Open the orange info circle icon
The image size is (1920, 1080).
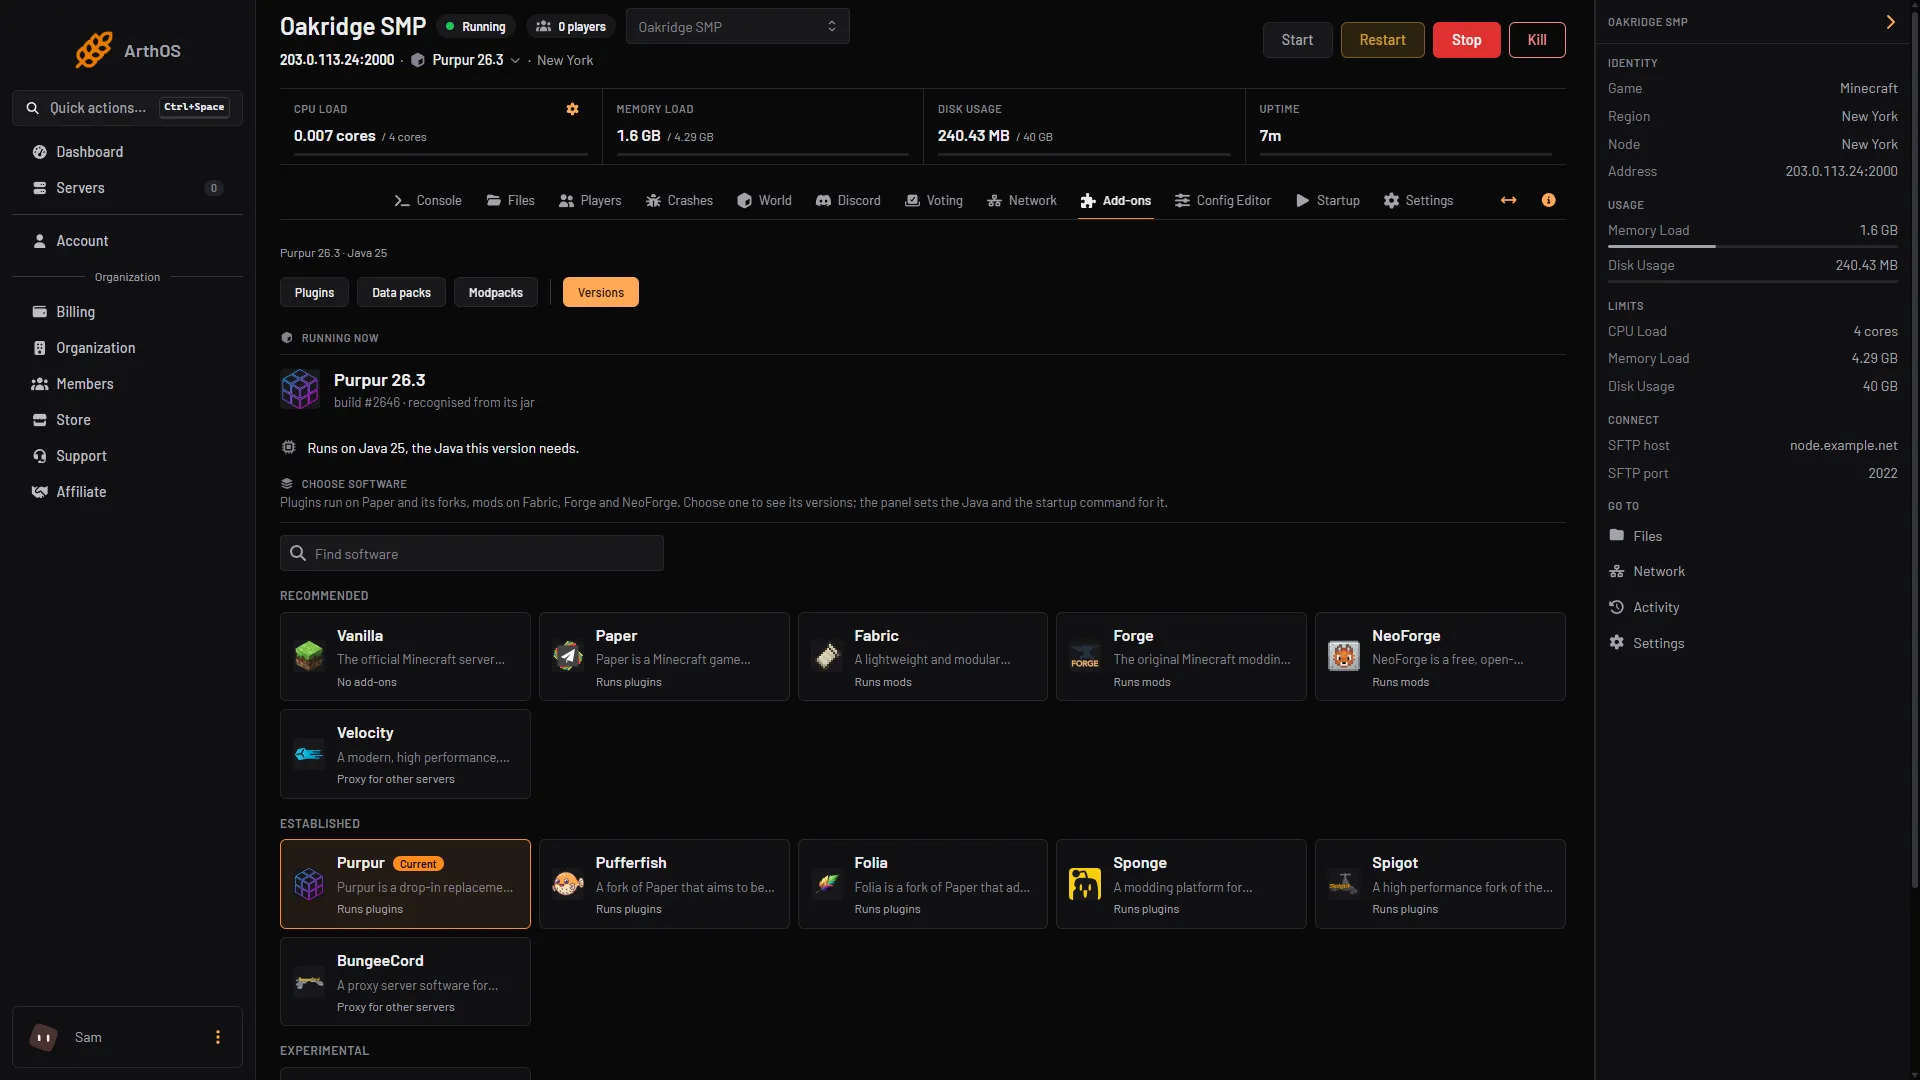pos(1548,200)
